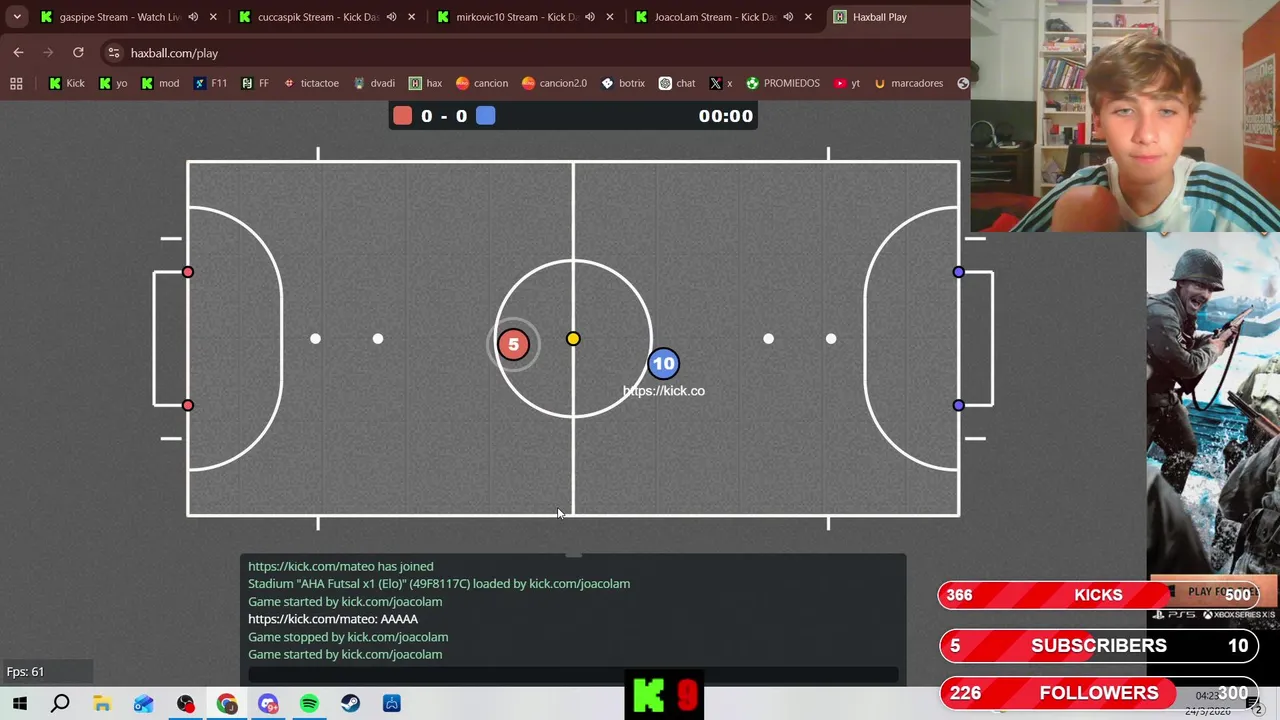
Task: Click the blue player disc number 10
Action: (663, 364)
